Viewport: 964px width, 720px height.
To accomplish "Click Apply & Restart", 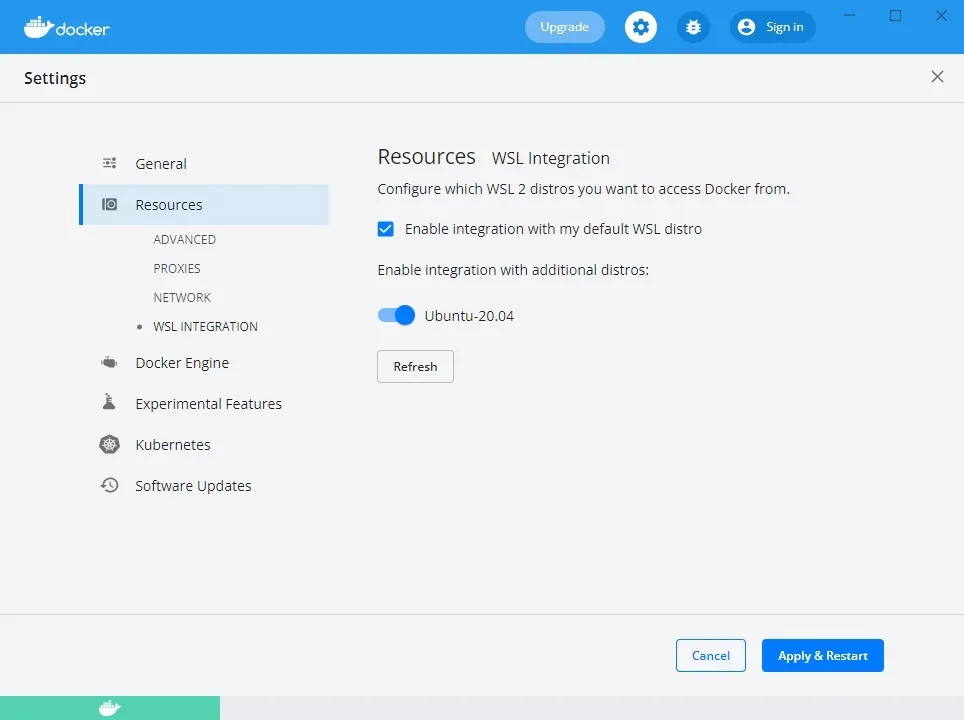I will (x=823, y=655).
